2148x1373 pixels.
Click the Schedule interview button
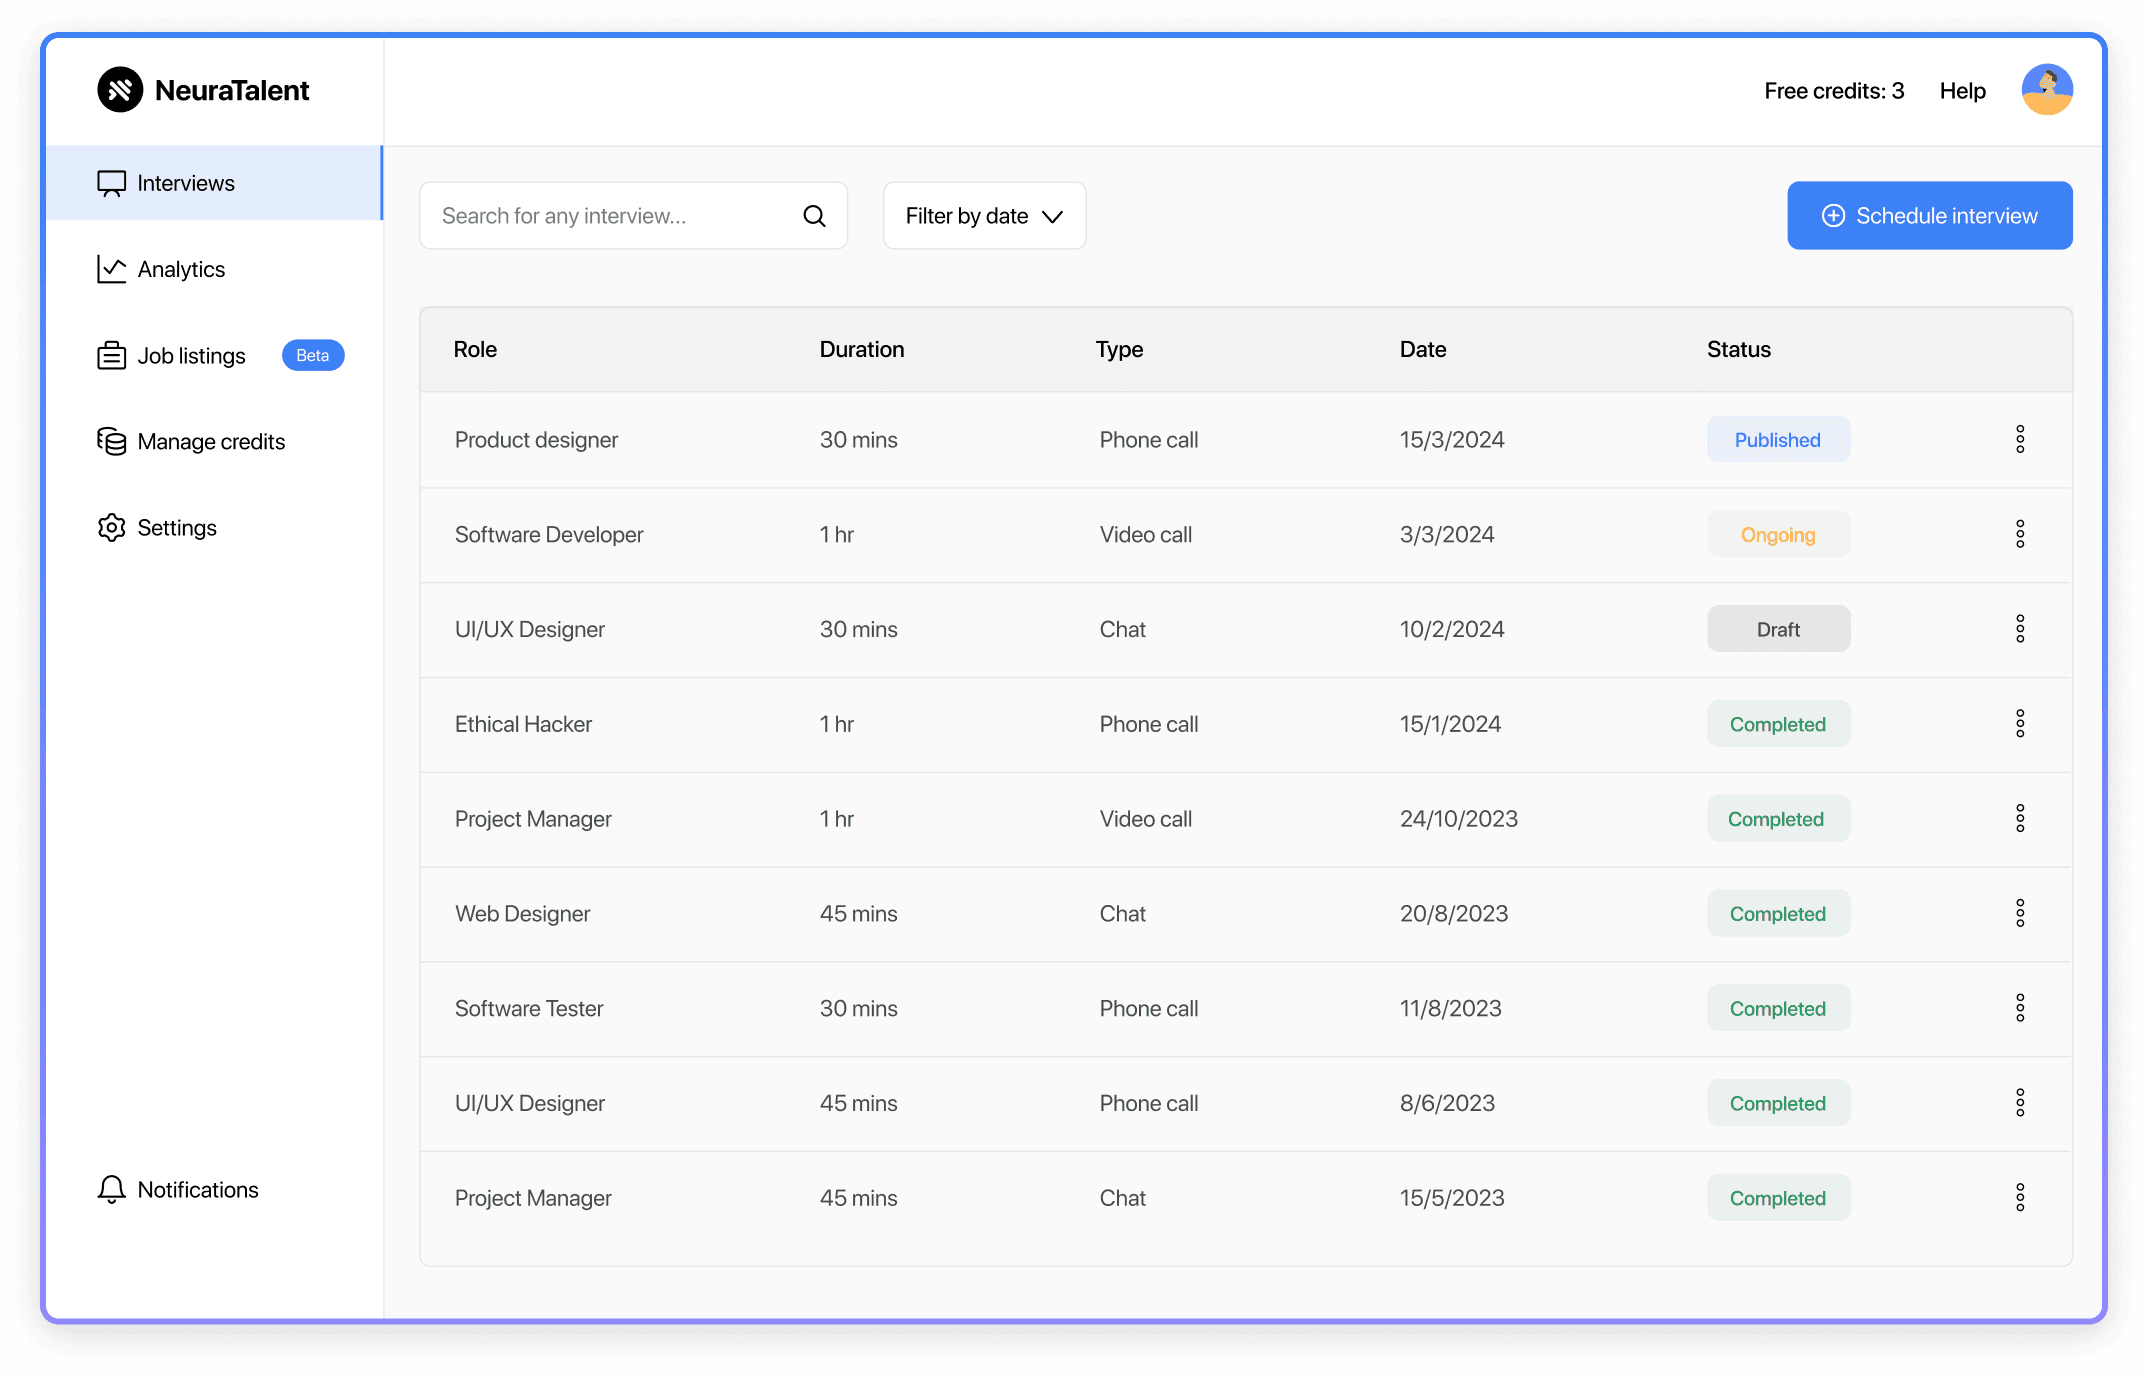(x=1929, y=216)
